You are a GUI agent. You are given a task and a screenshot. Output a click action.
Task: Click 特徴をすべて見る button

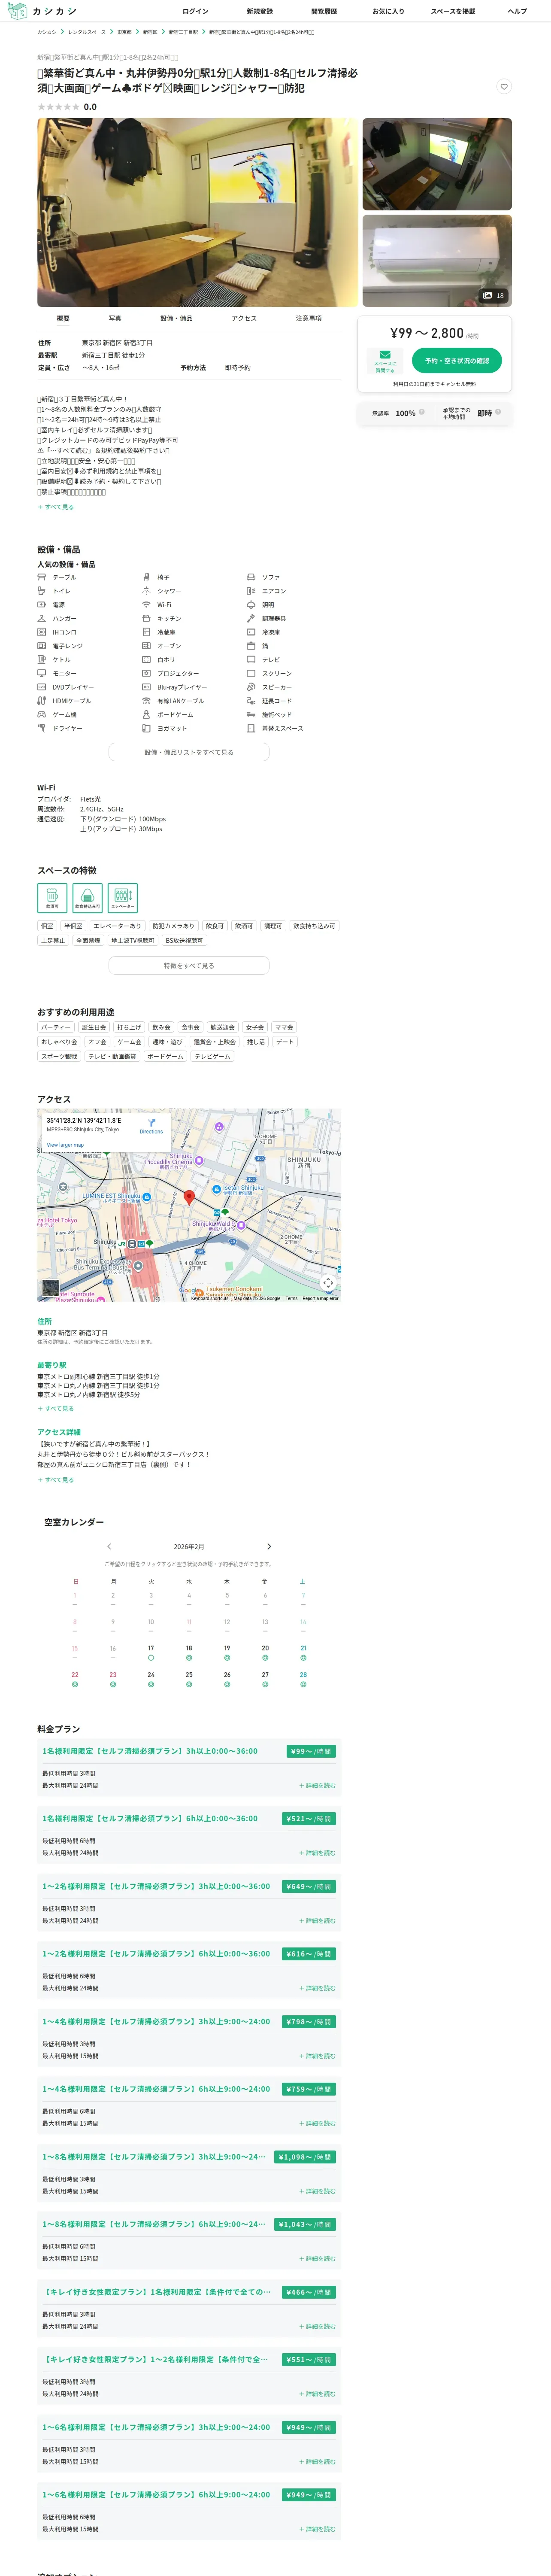[189, 966]
